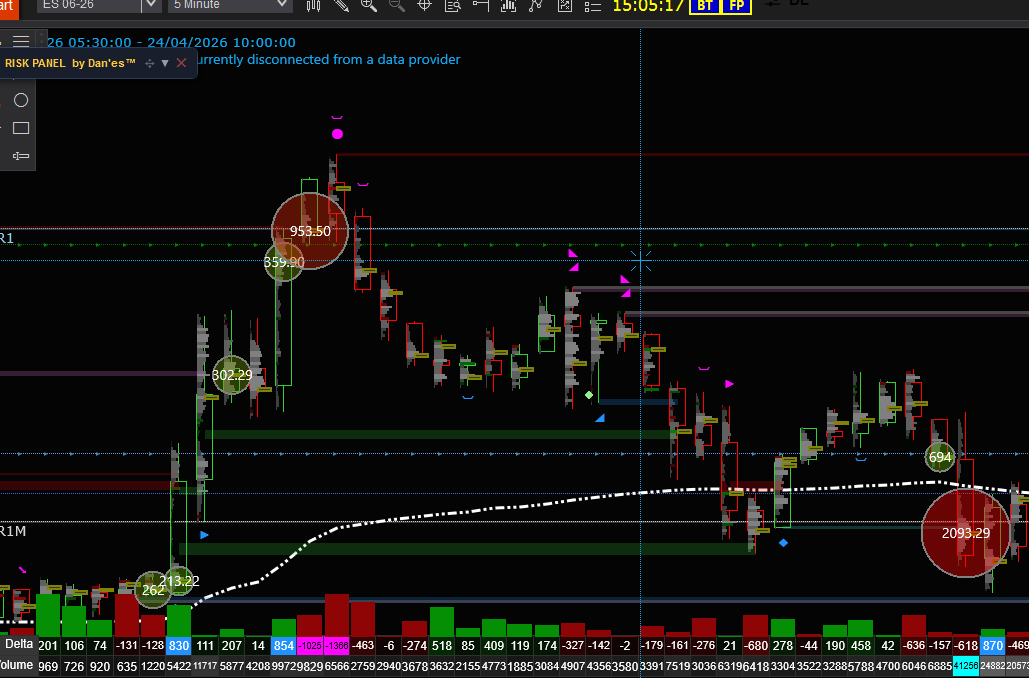Click the zoom out magnifier icon
1029x678 pixels.
tap(396, 5)
